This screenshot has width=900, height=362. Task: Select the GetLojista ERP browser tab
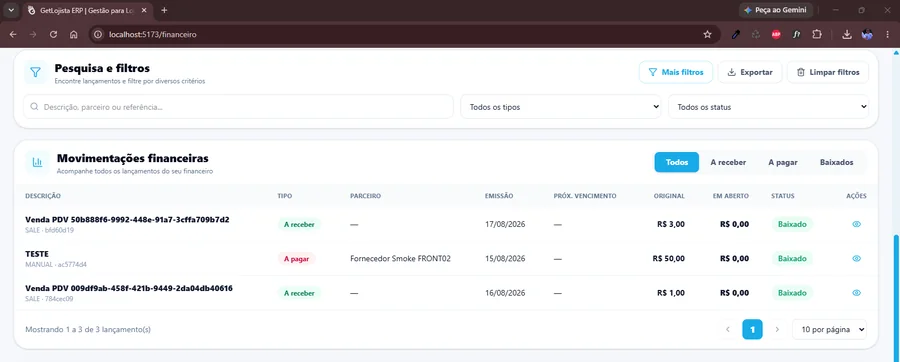[88, 10]
